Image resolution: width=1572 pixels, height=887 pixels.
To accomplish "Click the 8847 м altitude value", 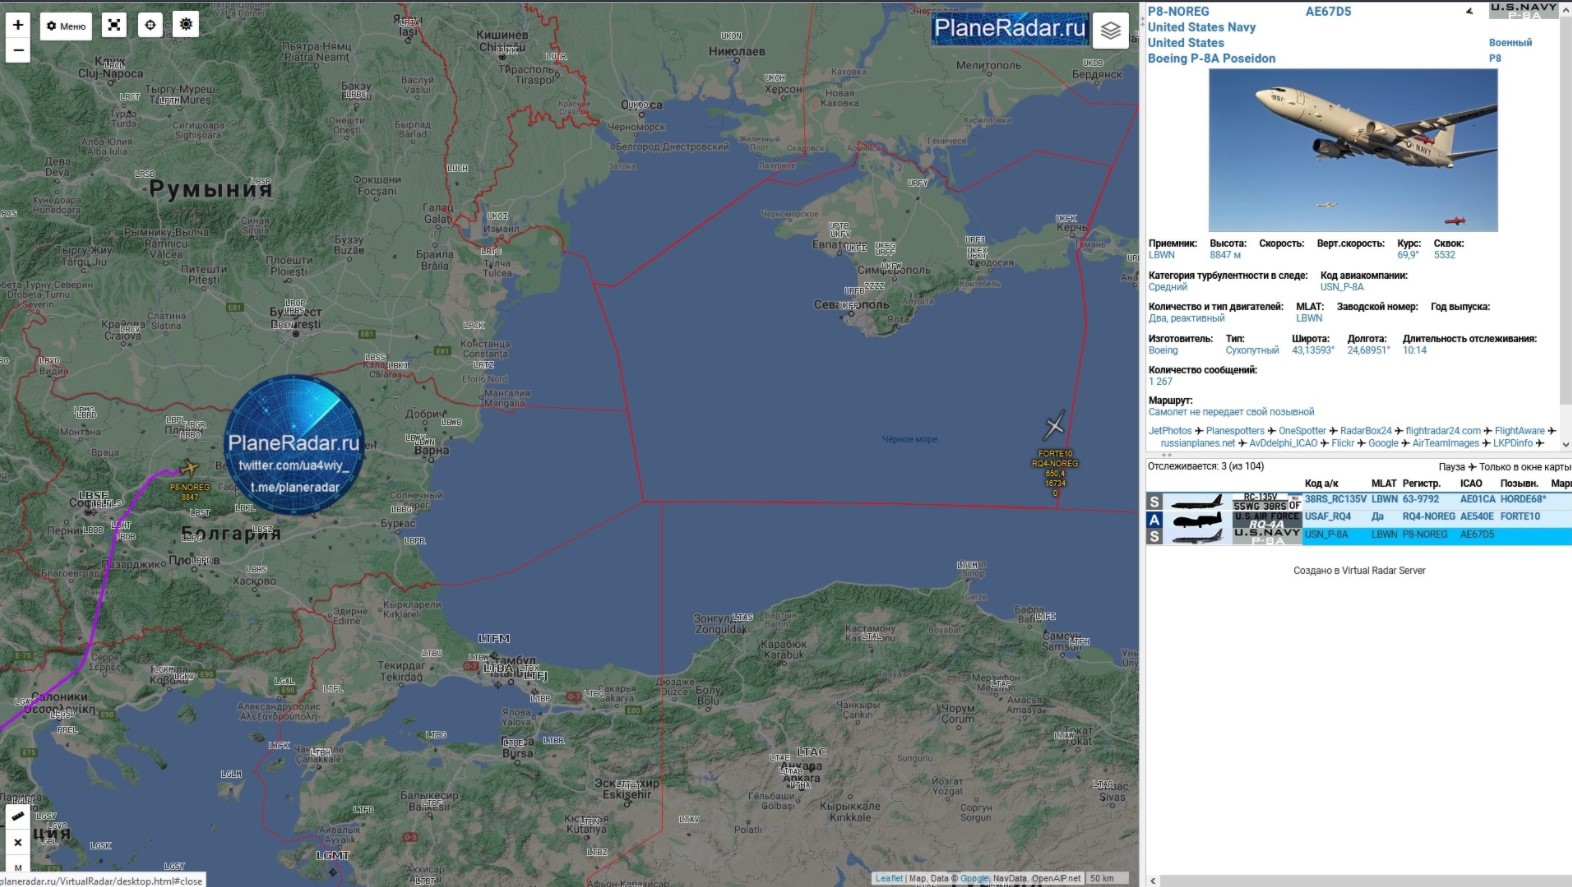I will 1225,255.
